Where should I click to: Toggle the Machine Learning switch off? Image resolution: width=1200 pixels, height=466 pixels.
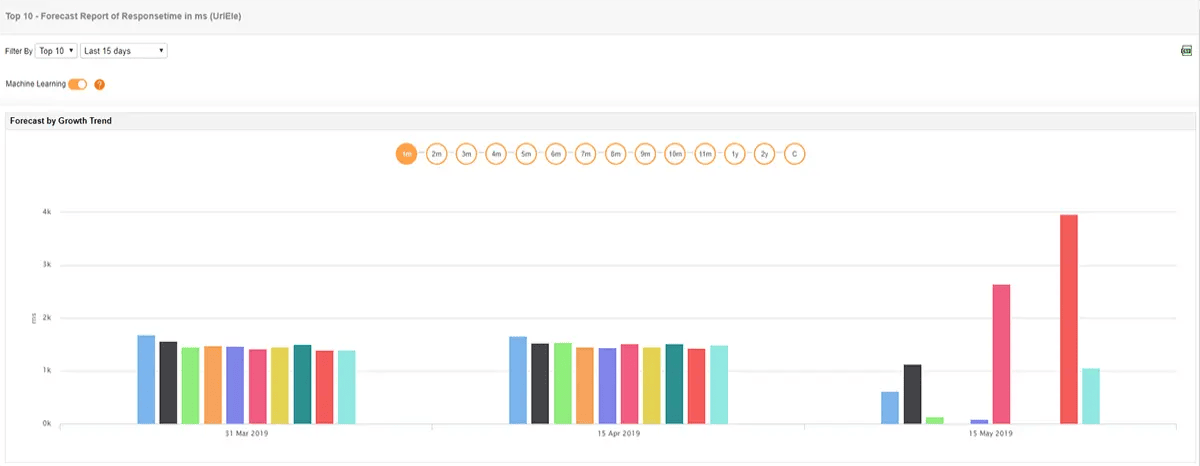pyautogui.click(x=78, y=84)
